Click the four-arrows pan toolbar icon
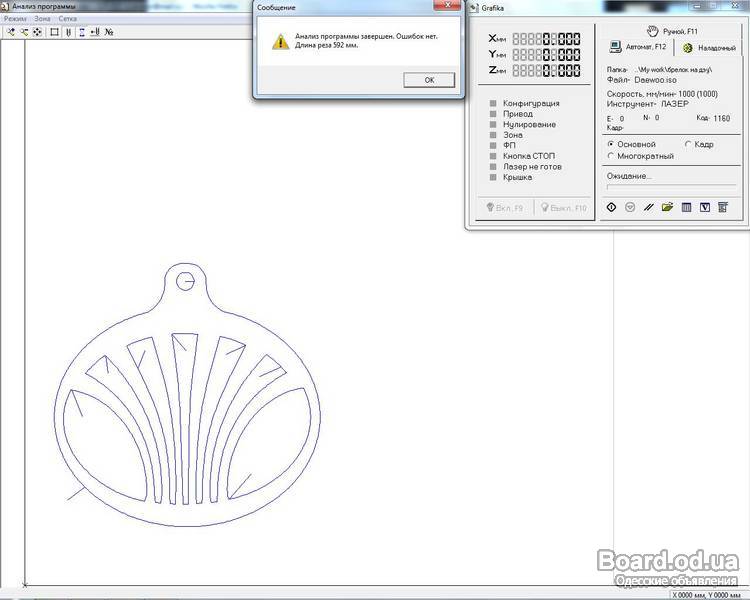The height and width of the screenshot is (600, 750). pyautogui.click(x=37, y=32)
